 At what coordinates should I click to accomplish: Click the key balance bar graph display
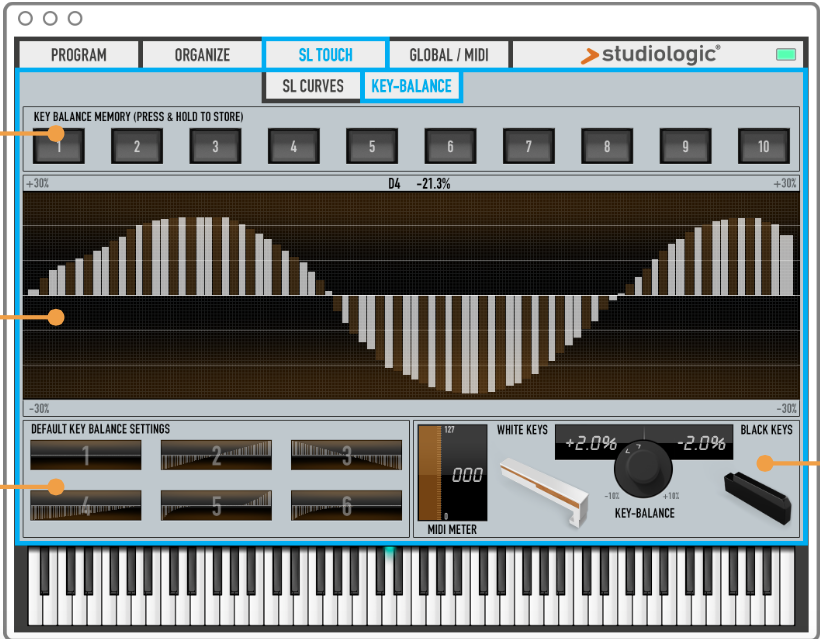(x=410, y=296)
